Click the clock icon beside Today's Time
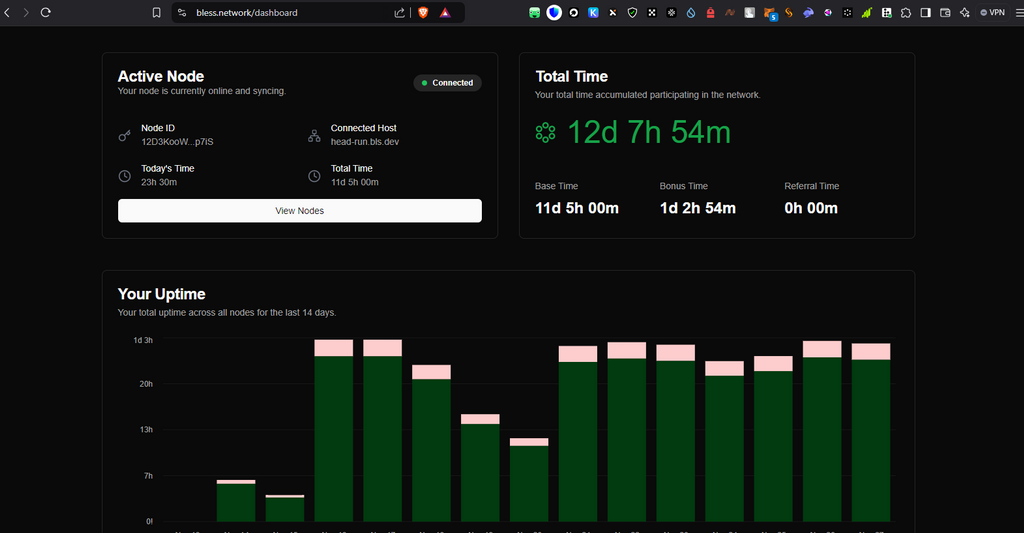This screenshot has width=1024, height=533. click(x=124, y=176)
